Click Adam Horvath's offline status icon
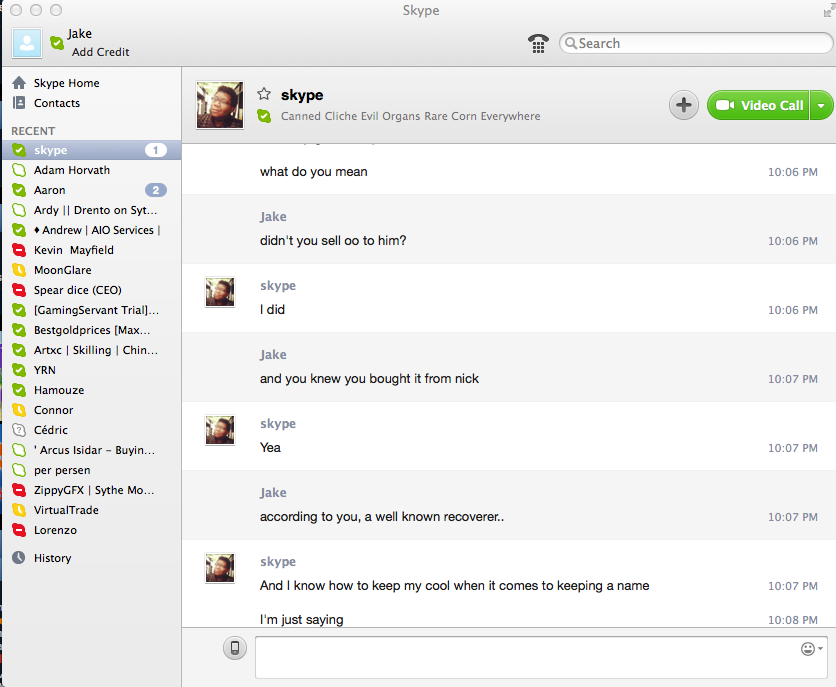 point(19,170)
